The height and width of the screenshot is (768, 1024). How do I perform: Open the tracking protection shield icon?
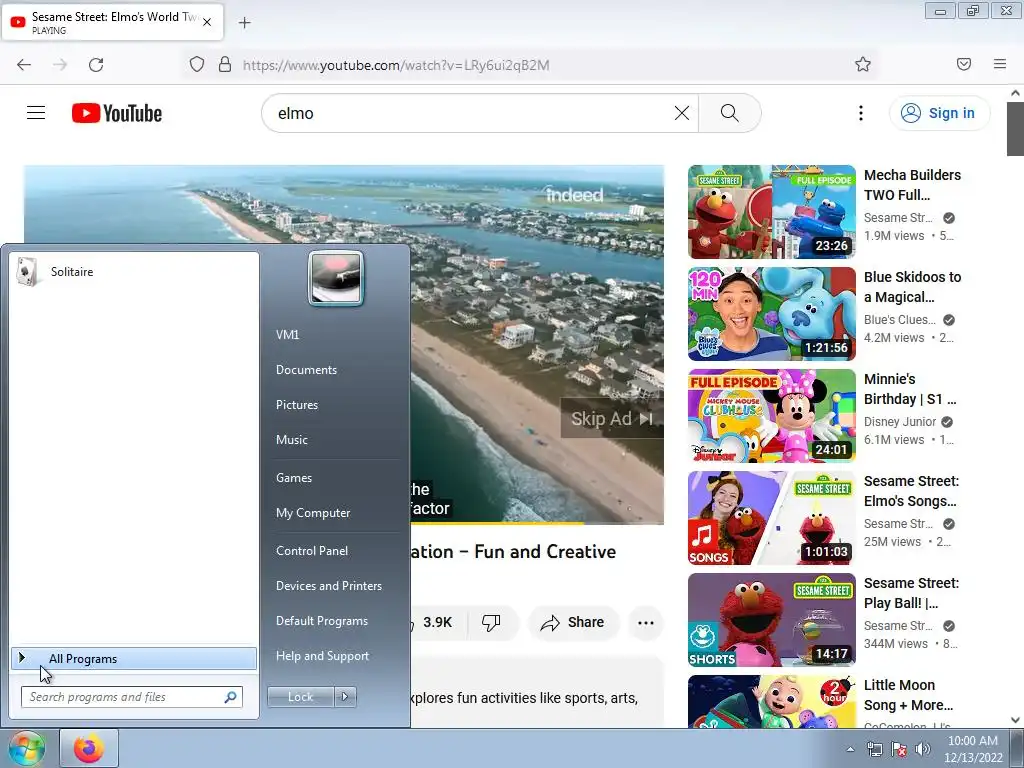pyautogui.click(x=197, y=65)
